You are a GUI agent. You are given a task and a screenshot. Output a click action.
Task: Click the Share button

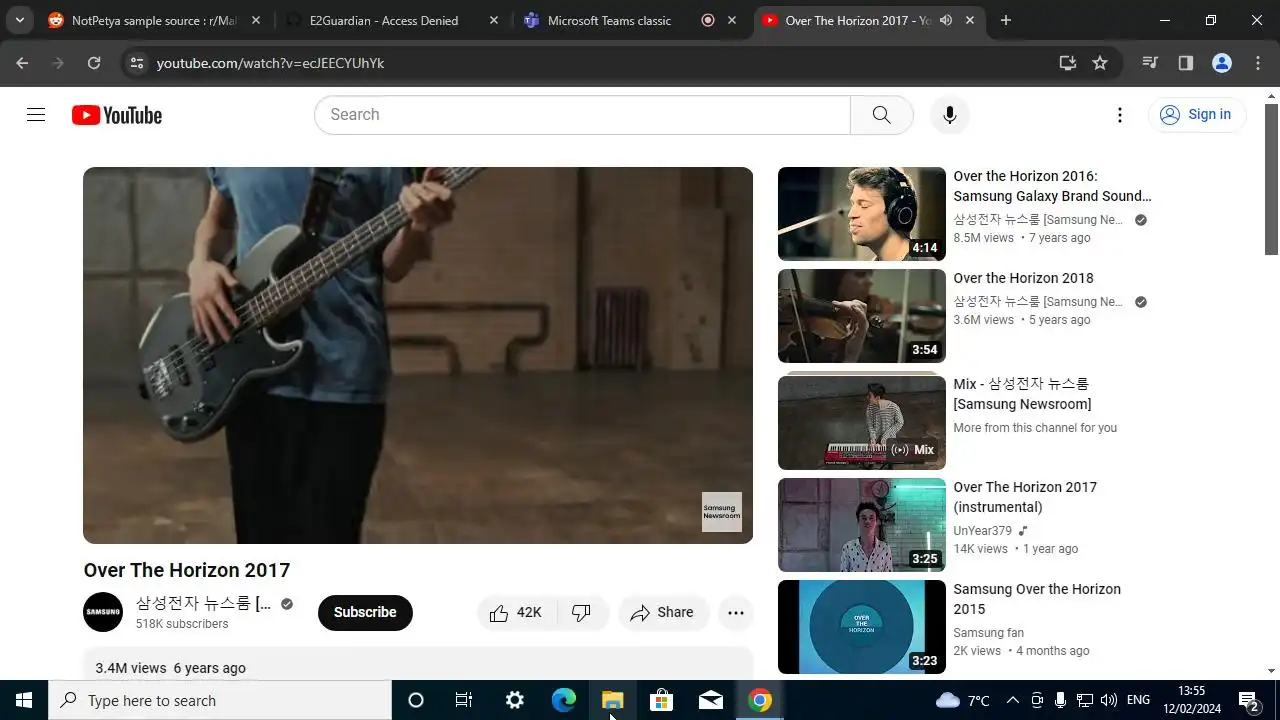click(663, 613)
